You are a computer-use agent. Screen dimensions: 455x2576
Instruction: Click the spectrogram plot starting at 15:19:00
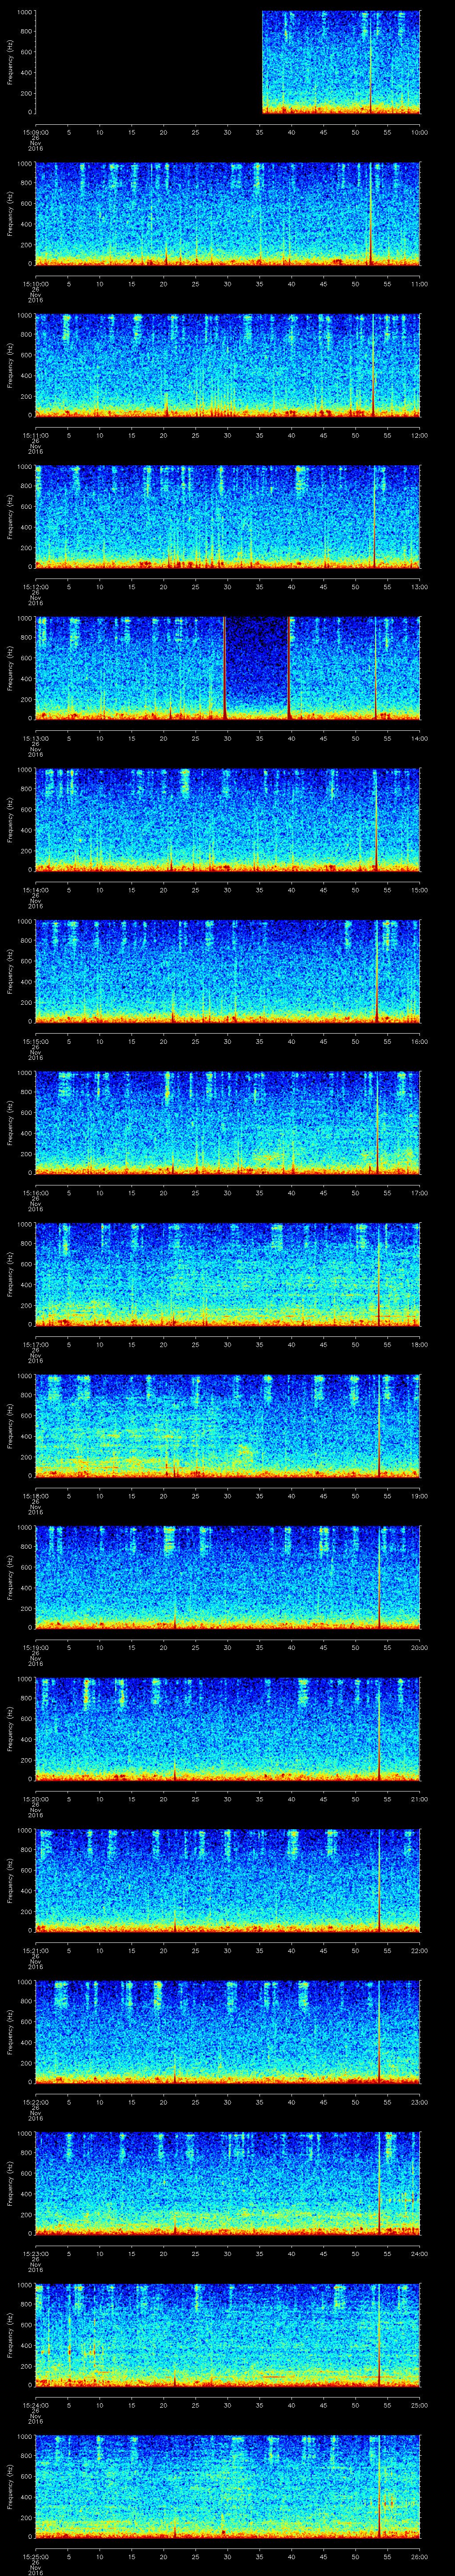point(228,1577)
